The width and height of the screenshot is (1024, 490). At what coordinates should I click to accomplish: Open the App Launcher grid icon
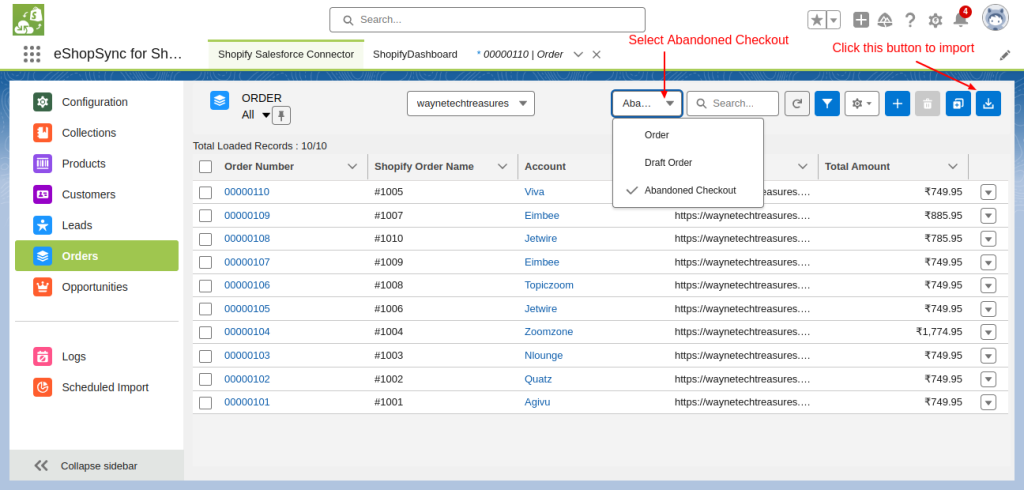(x=31, y=54)
